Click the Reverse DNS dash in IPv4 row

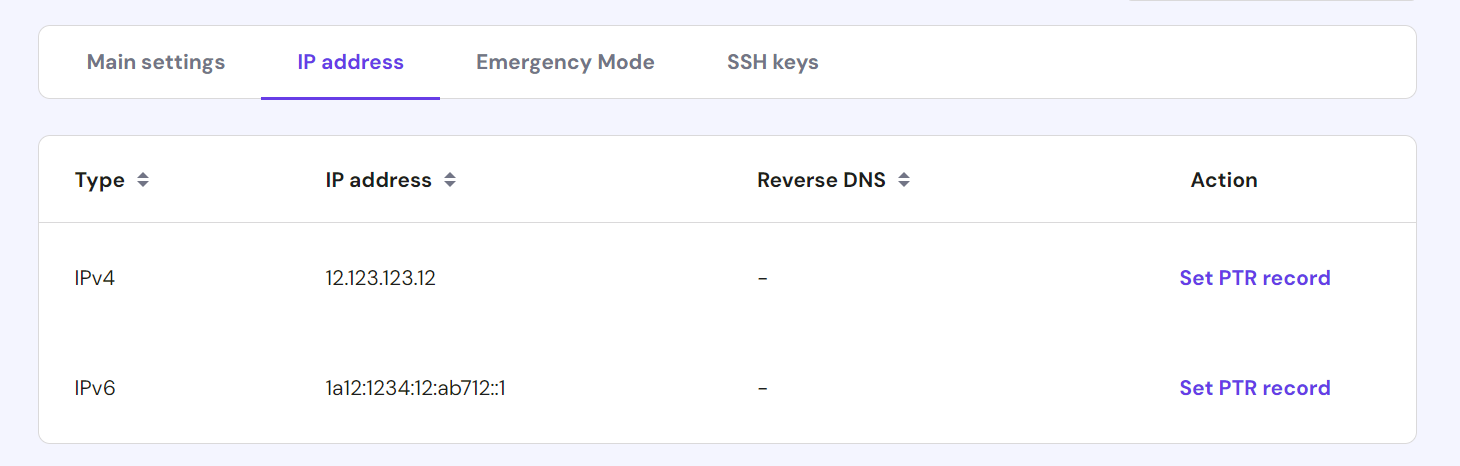(762, 278)
